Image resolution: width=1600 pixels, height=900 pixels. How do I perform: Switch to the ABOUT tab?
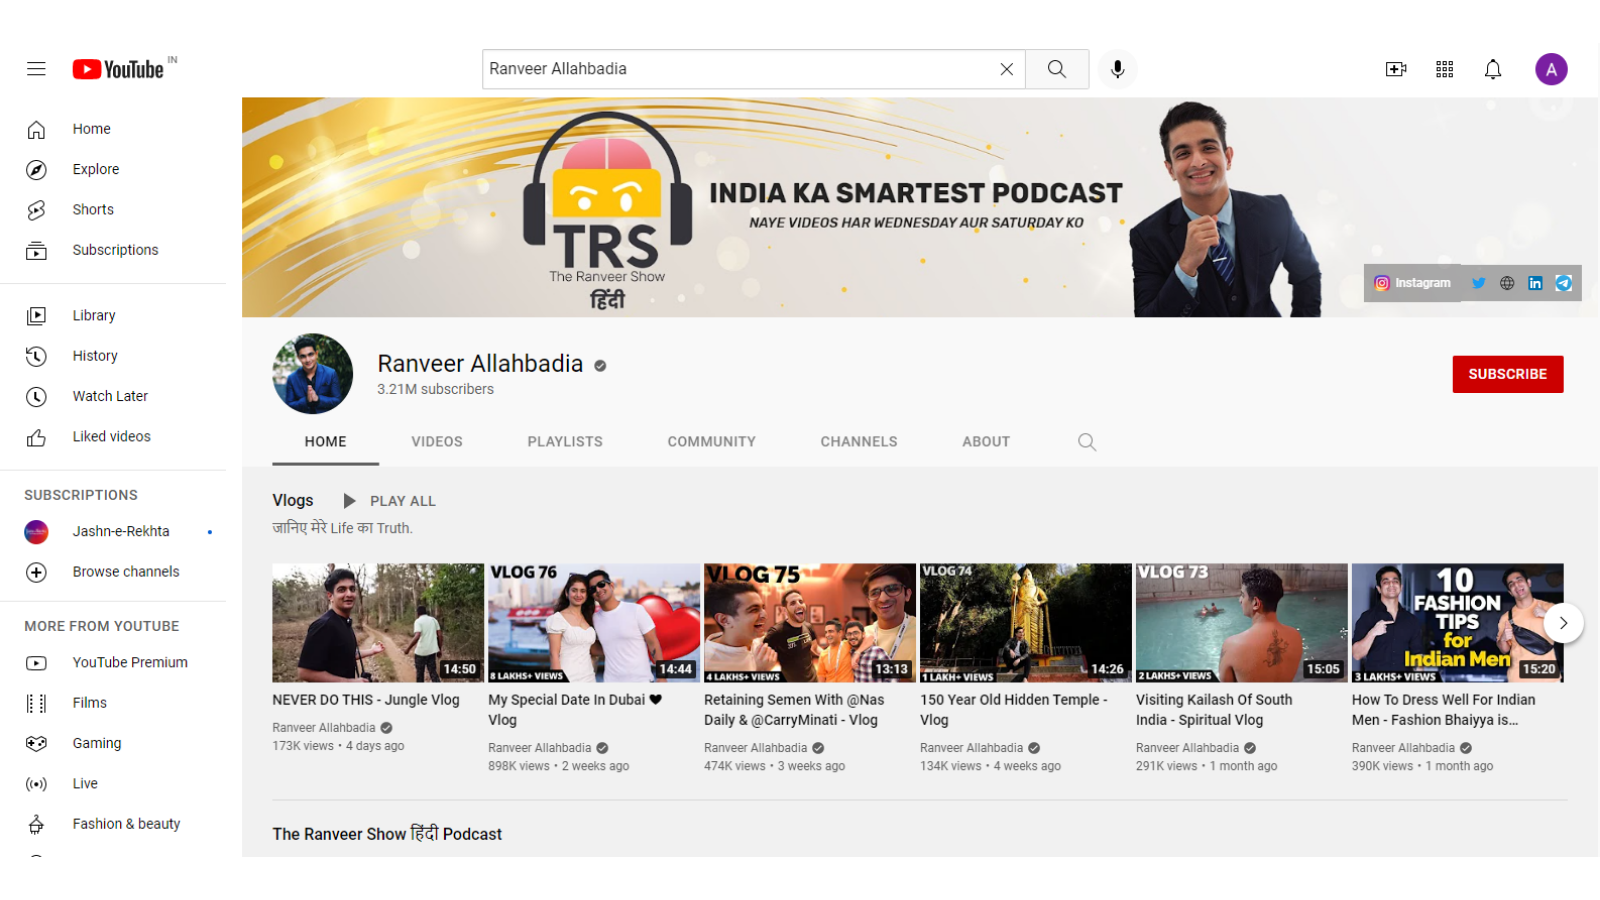pyautogui.click(x=986, y=442)
